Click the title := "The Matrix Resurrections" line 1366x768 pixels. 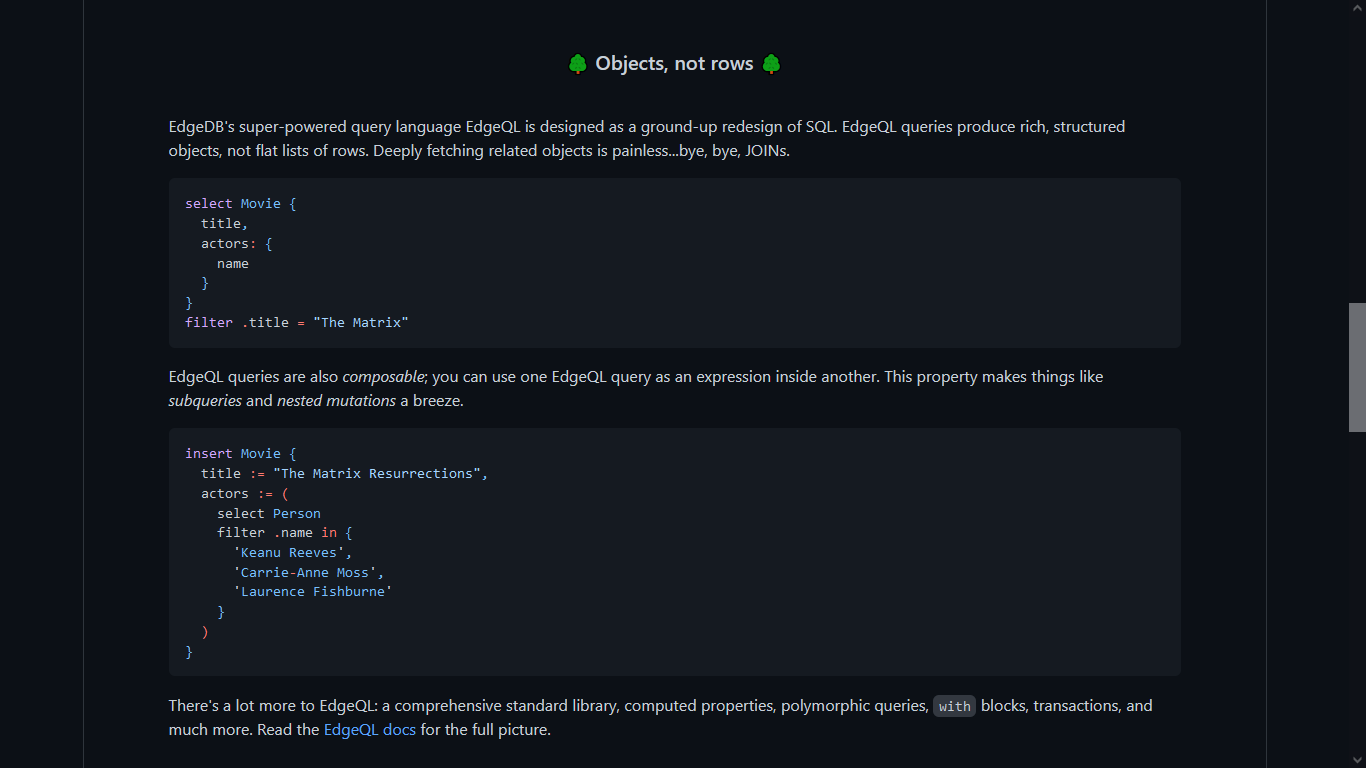[345, 474]
